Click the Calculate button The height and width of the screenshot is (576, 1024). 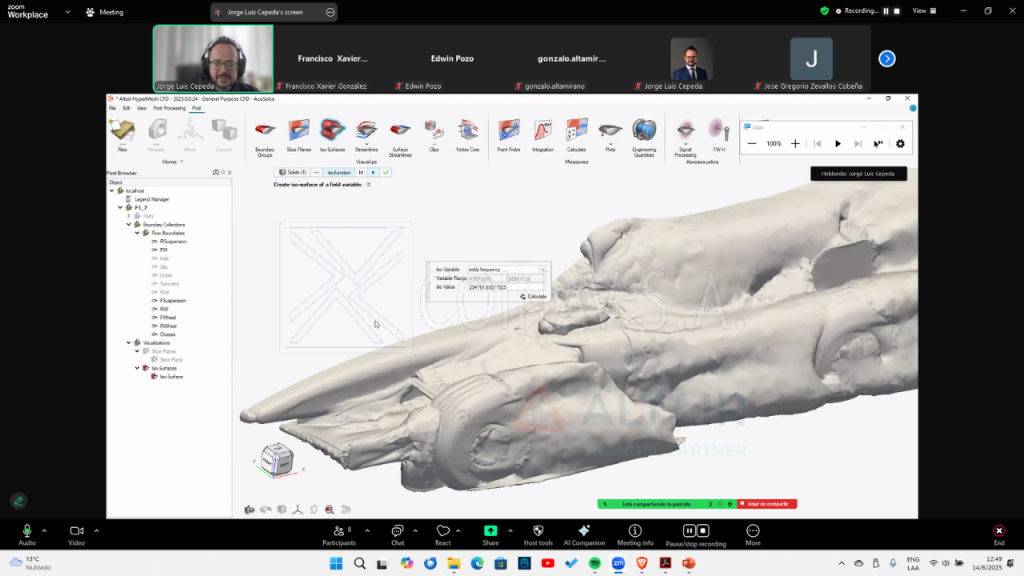tap(533, 296)
